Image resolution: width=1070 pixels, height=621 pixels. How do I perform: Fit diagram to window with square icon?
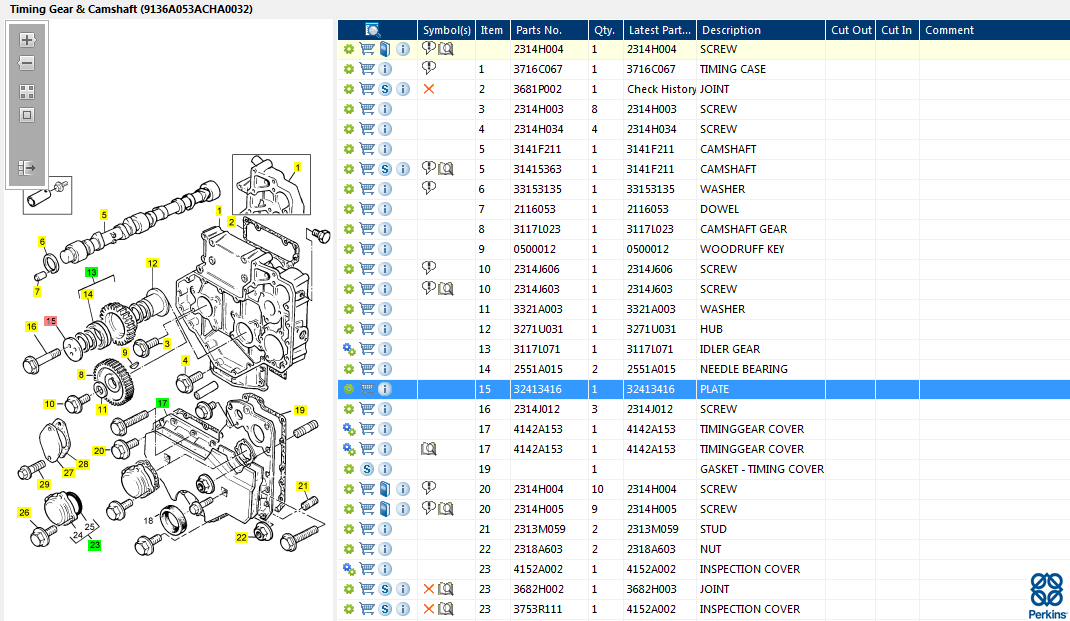pos(27,115)
